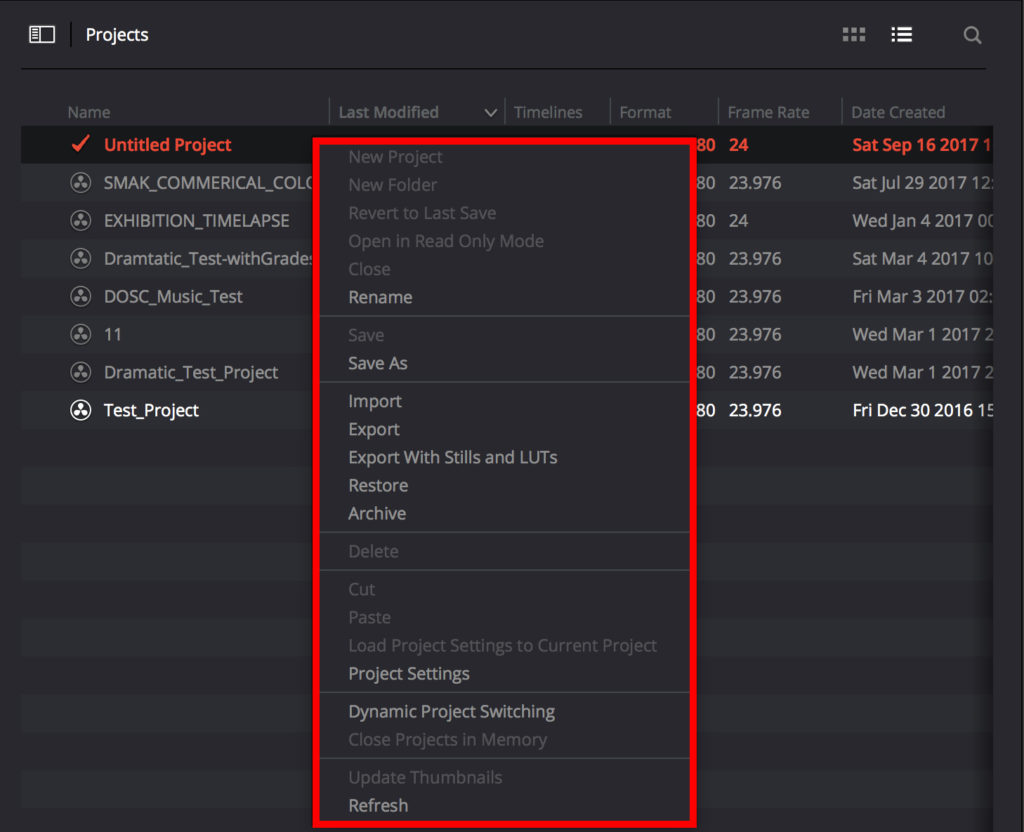Click the Resolve icon beside project 11
1024x832 pixels.
[80, 334]
